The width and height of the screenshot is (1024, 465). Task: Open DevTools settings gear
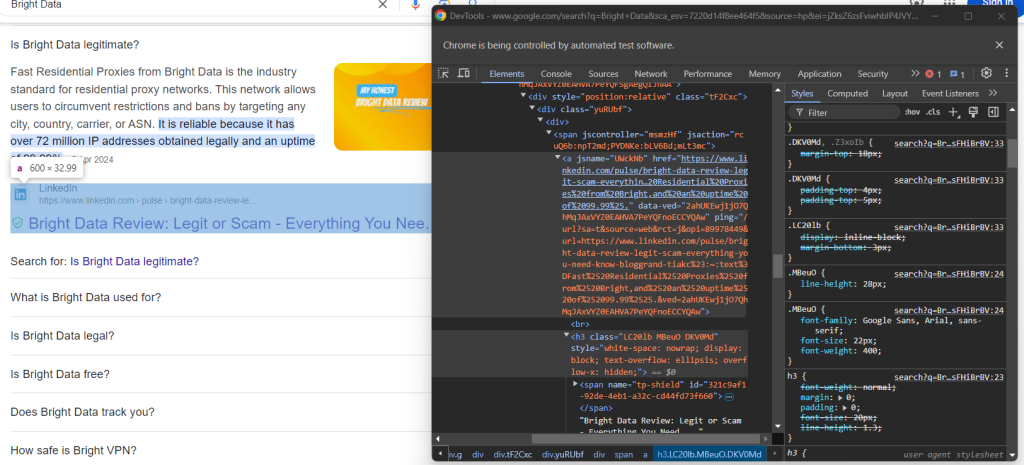[x=986, y=74]
